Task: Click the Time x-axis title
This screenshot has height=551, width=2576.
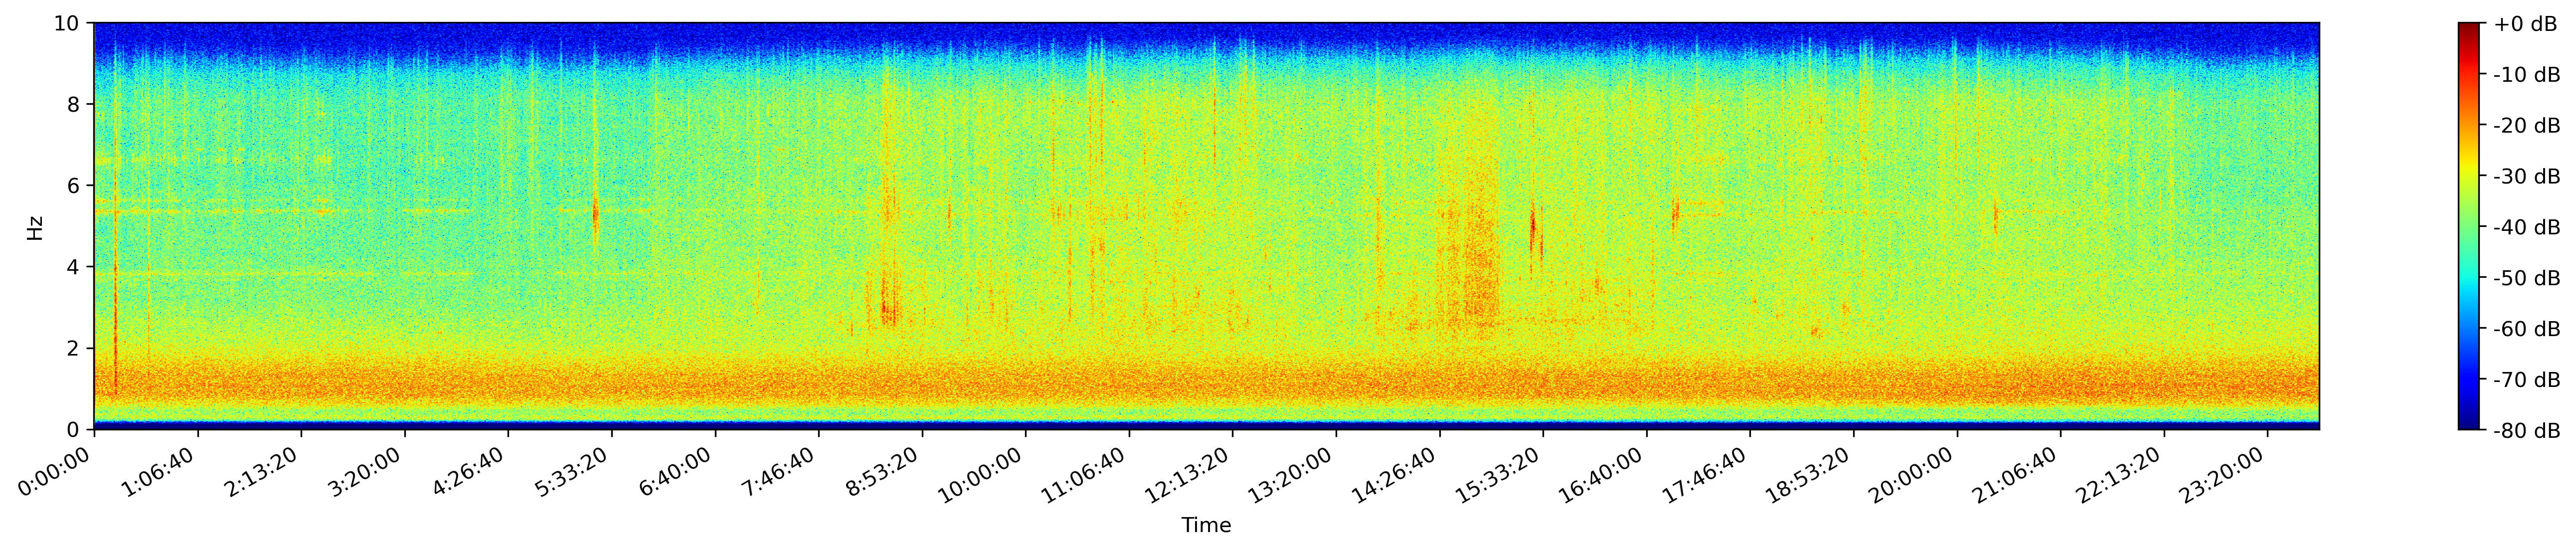Action: pyautogui.click(x=1206, y=525)
